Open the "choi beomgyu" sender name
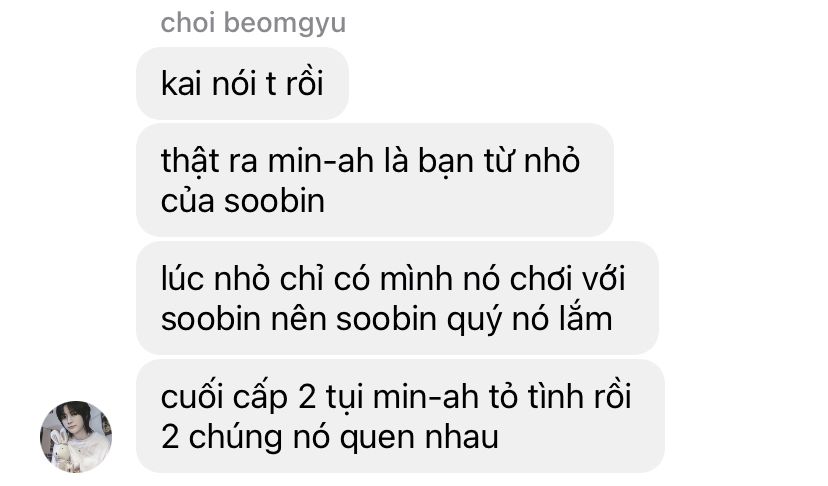The height and width of the screenshot is (486, 828). (253, 23)
